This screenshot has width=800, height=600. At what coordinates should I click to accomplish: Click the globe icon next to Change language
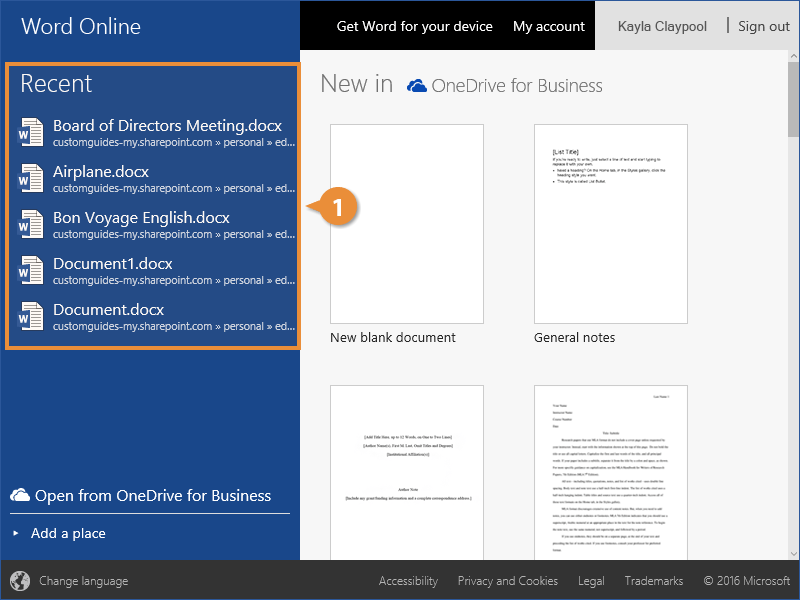[x=20, y=581]
